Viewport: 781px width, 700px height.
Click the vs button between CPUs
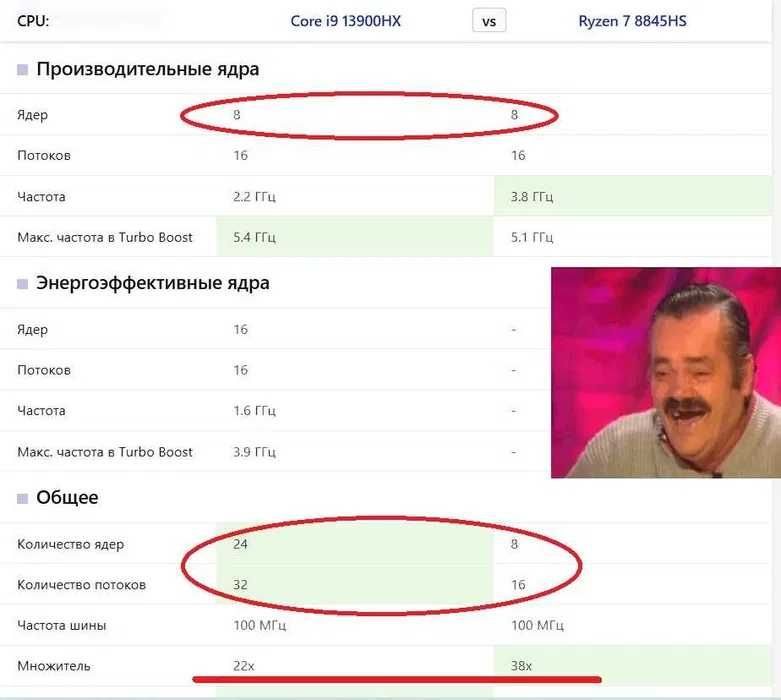pyautogui.click(x=489, y=21)
